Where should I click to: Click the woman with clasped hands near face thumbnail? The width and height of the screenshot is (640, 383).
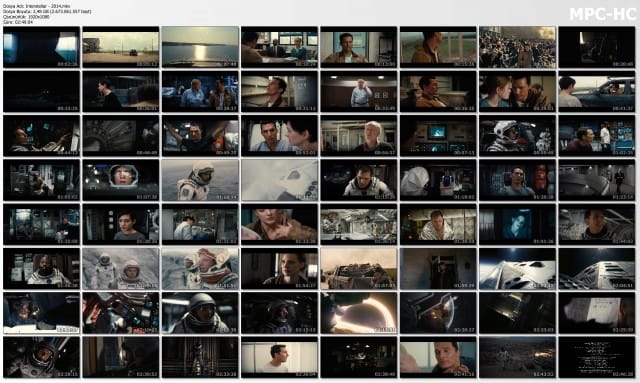280,225
